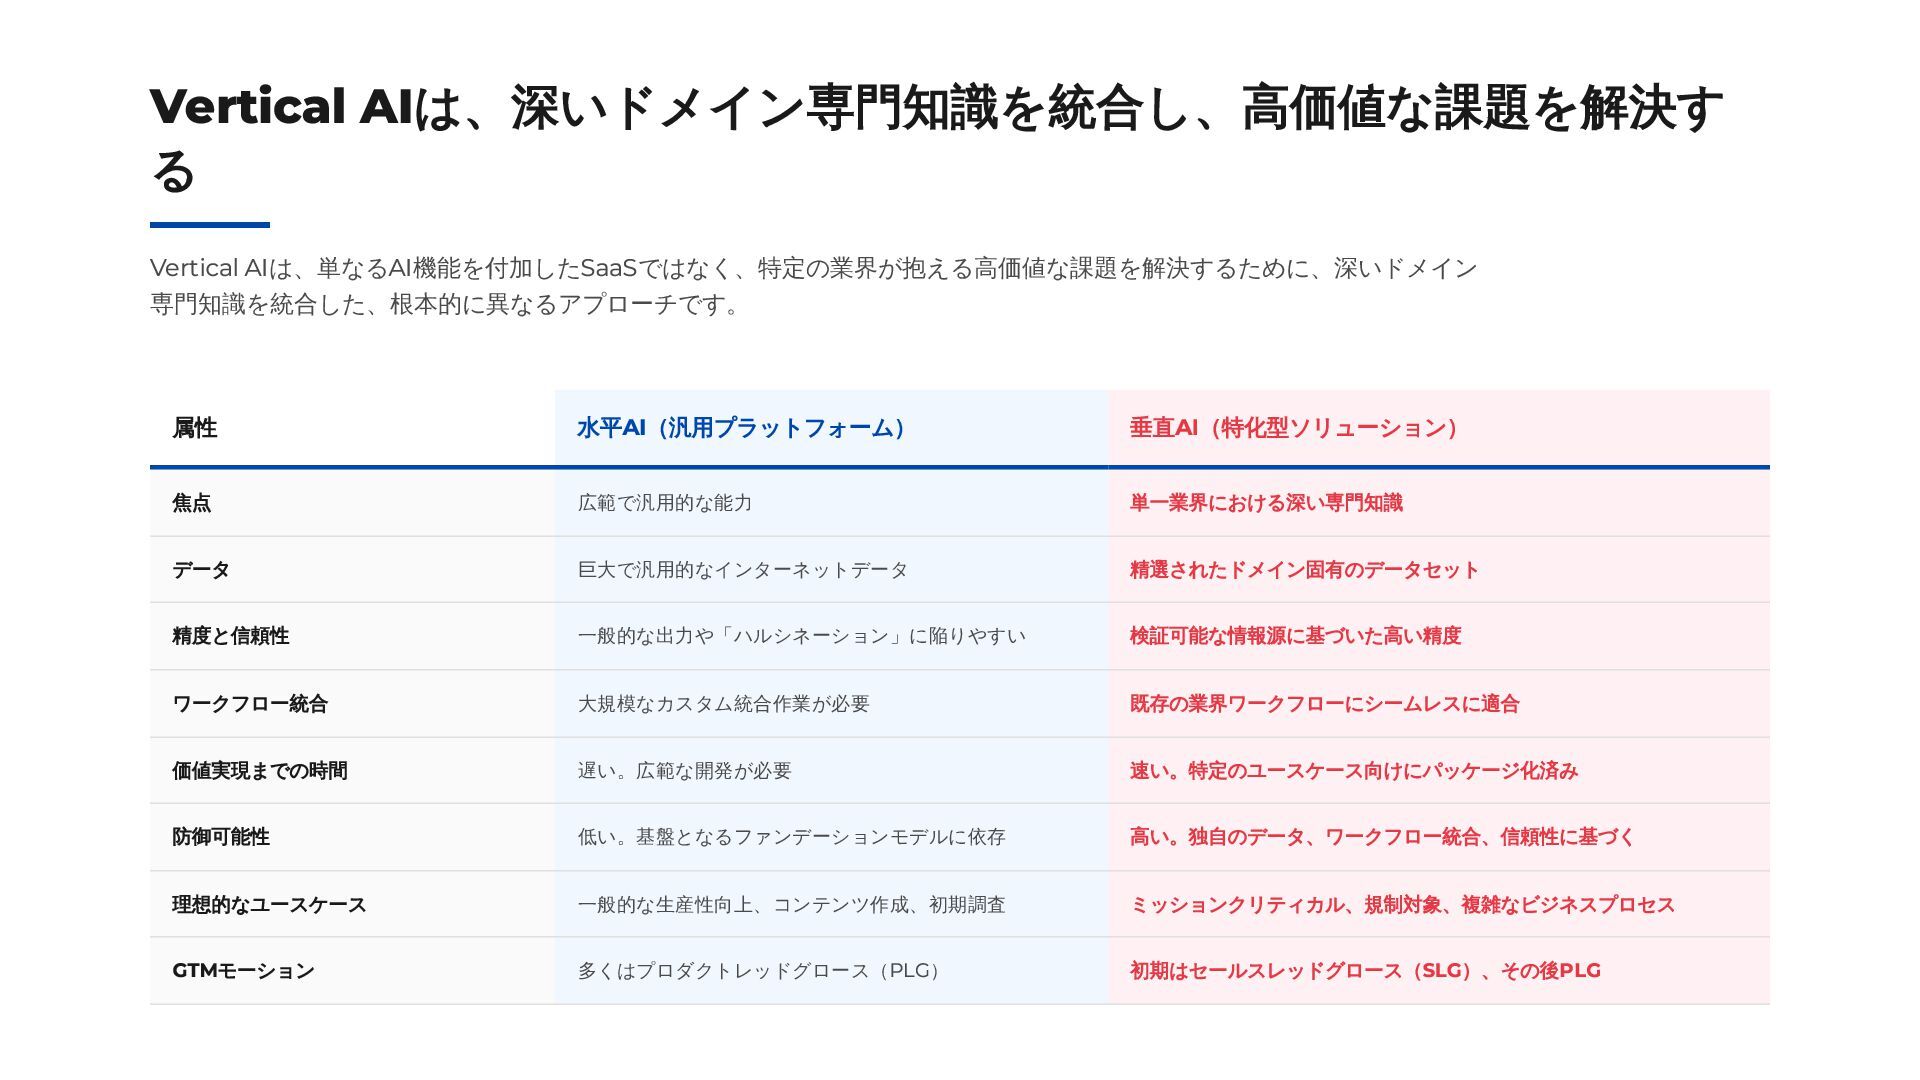Click the red cell '単一業界における深い専門知識'
Image resolution: width=1920 pixels, height=1080 pixels.
coord(1266,503)
